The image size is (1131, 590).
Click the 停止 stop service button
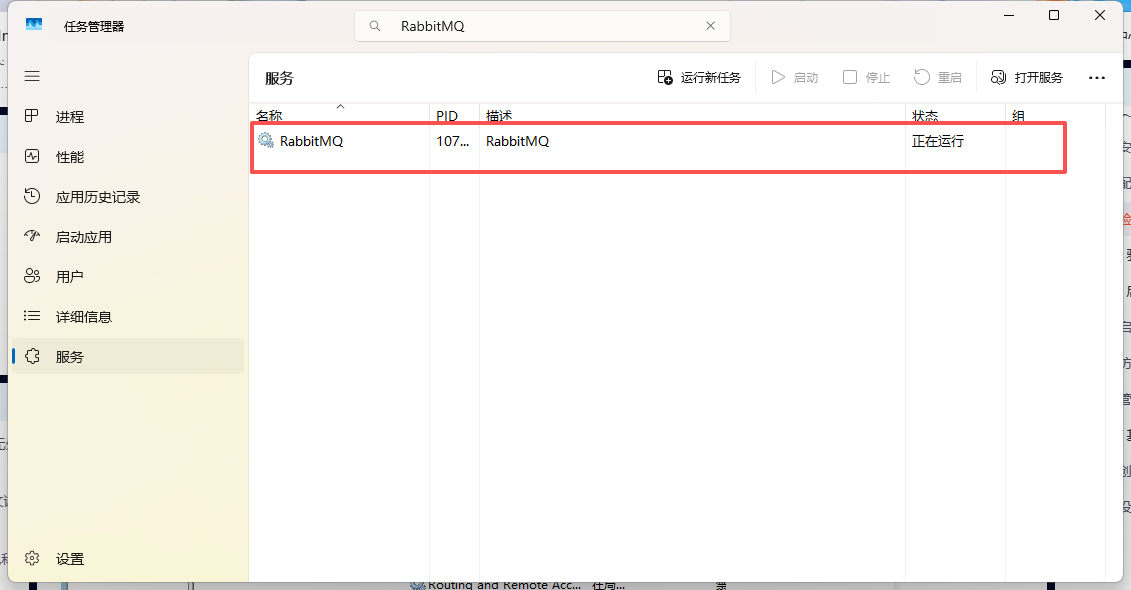(866, 77)
